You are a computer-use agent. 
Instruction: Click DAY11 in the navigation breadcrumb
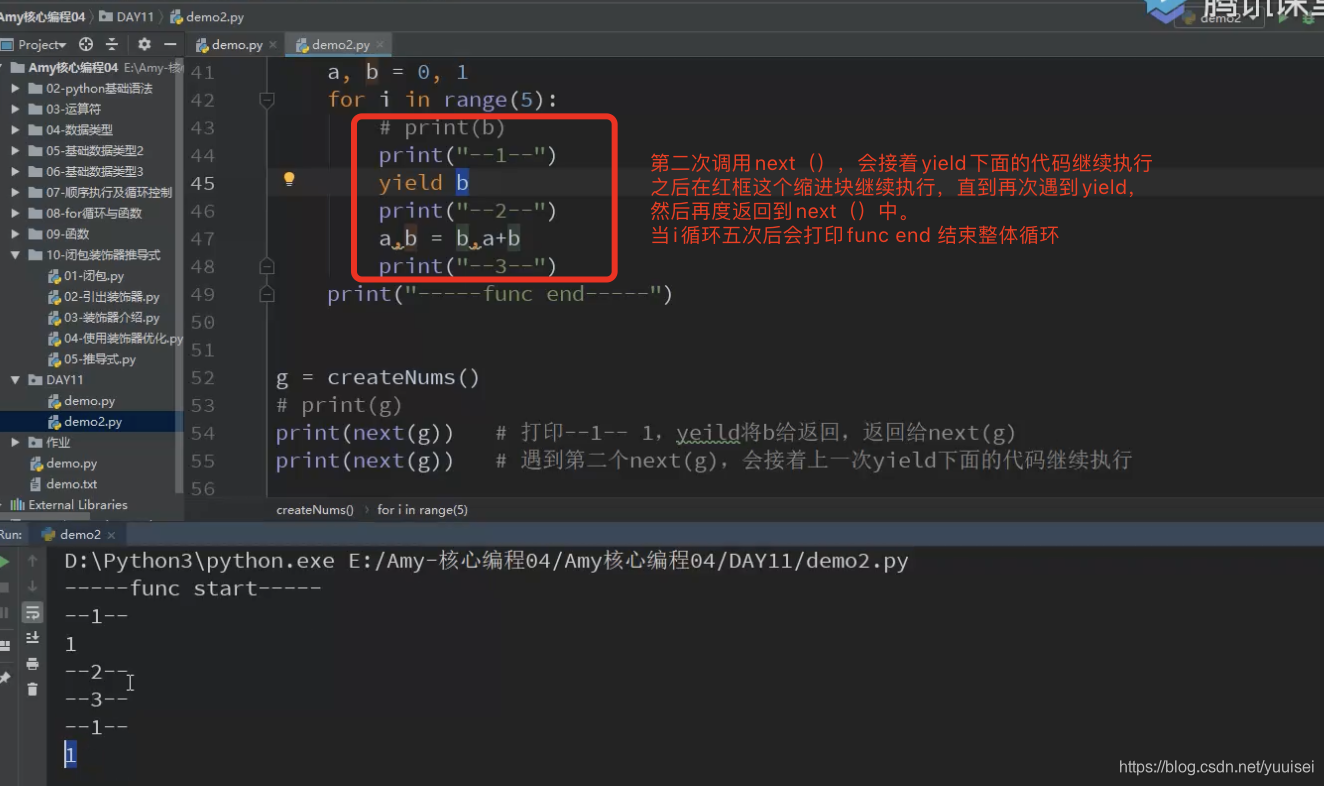click(127, 17)
